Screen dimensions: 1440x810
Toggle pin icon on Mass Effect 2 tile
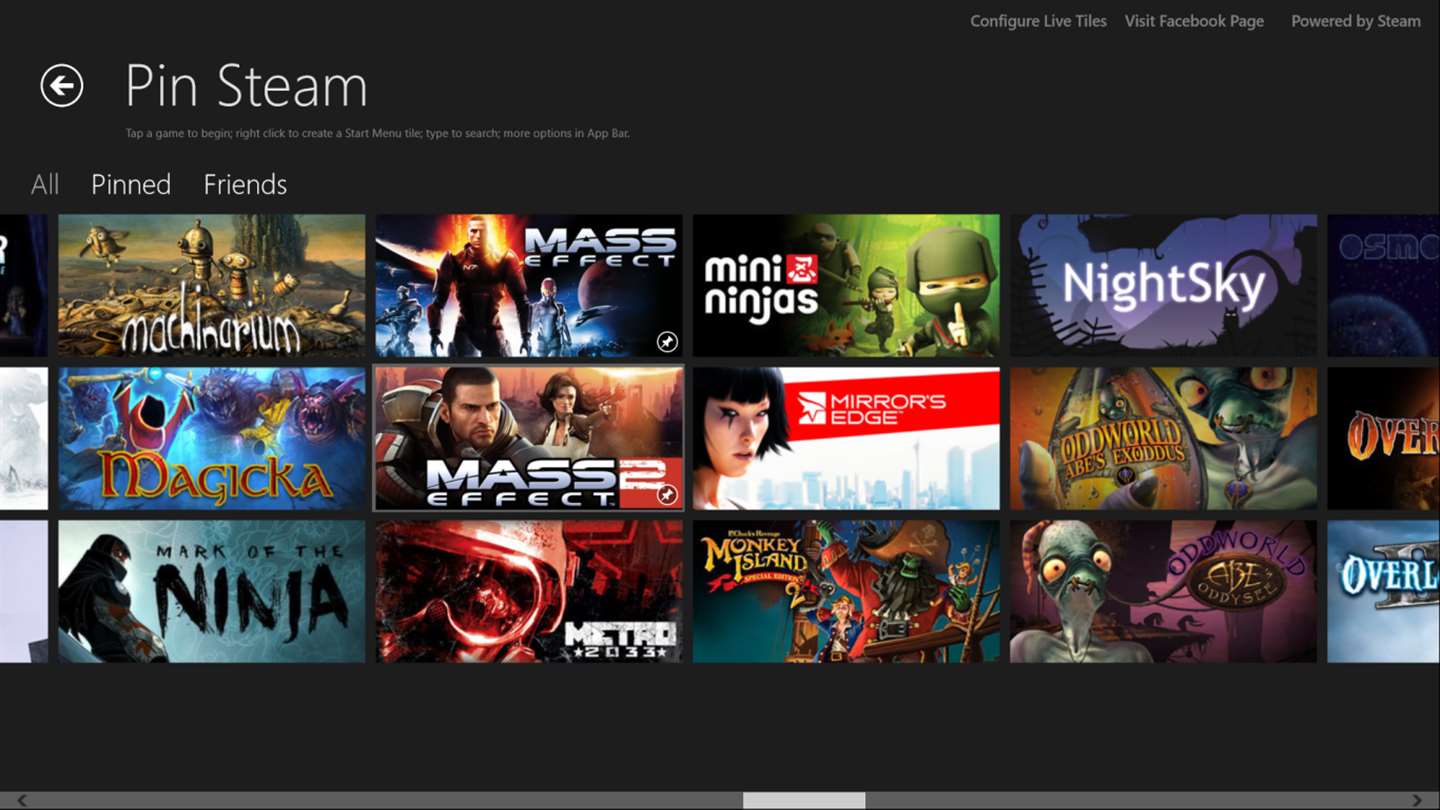[667, 494]
